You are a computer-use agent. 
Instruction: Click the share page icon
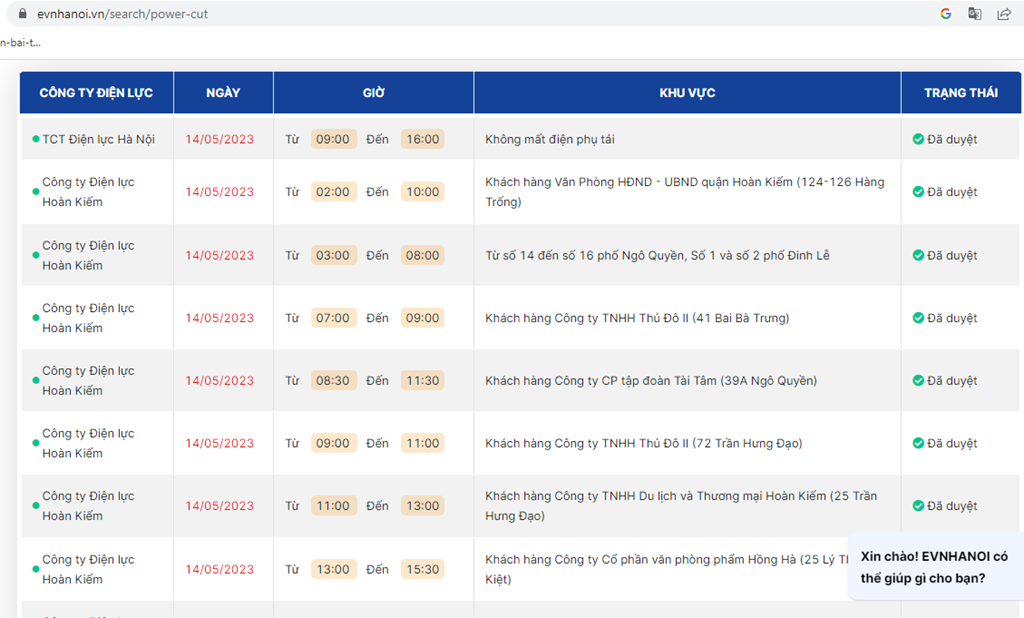(x=1004, y=14)
